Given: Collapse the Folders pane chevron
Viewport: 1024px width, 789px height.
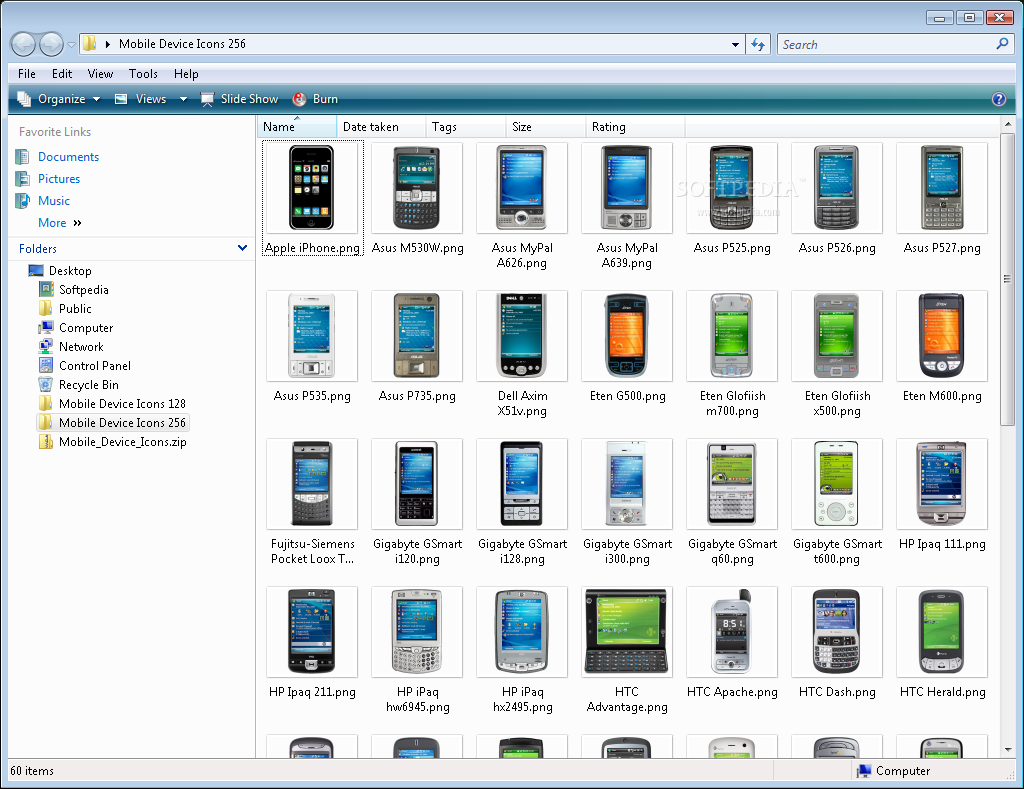Looking at the screenshot, I should click(242, 248).
